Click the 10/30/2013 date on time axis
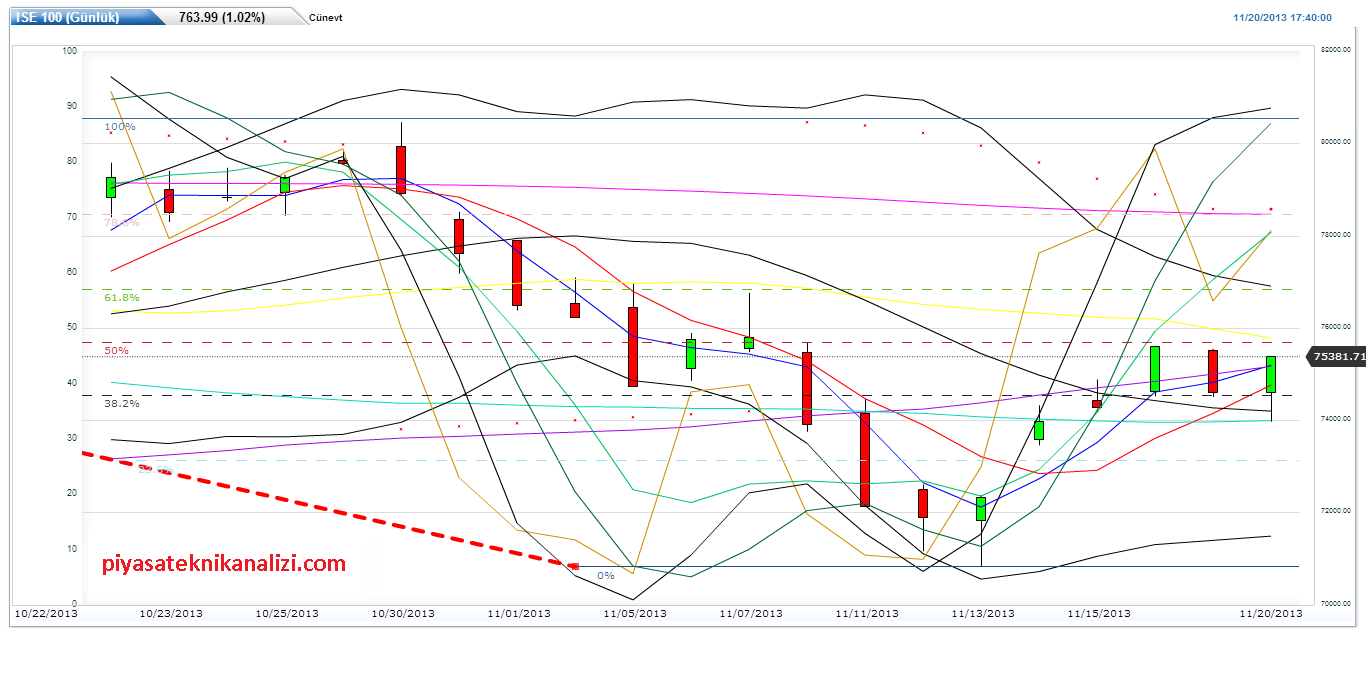The height and width of the screenshot is (675, 1366). (x=402, y=614)
